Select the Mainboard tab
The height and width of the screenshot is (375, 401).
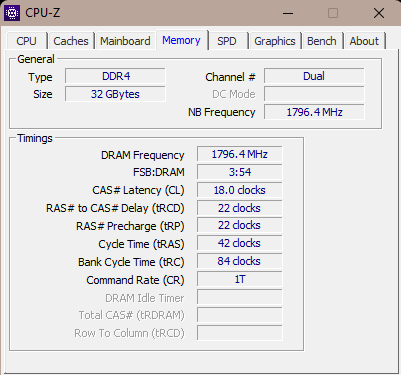click(x=125, y=41)
